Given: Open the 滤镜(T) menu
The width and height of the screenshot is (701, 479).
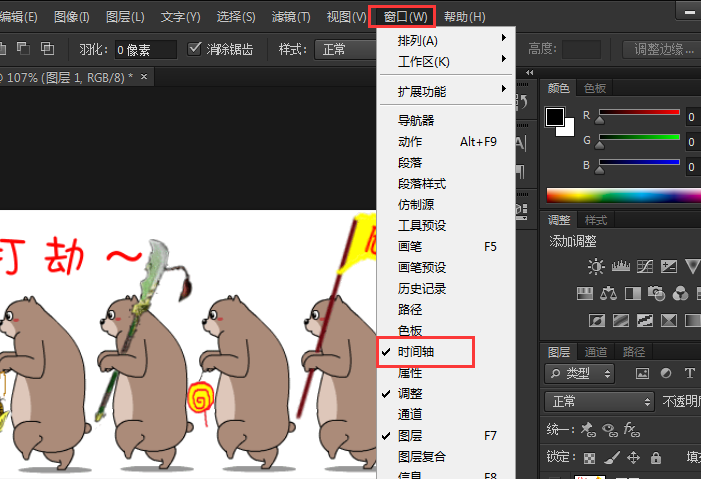Looking at the screenshot, I should click(291, 17).
